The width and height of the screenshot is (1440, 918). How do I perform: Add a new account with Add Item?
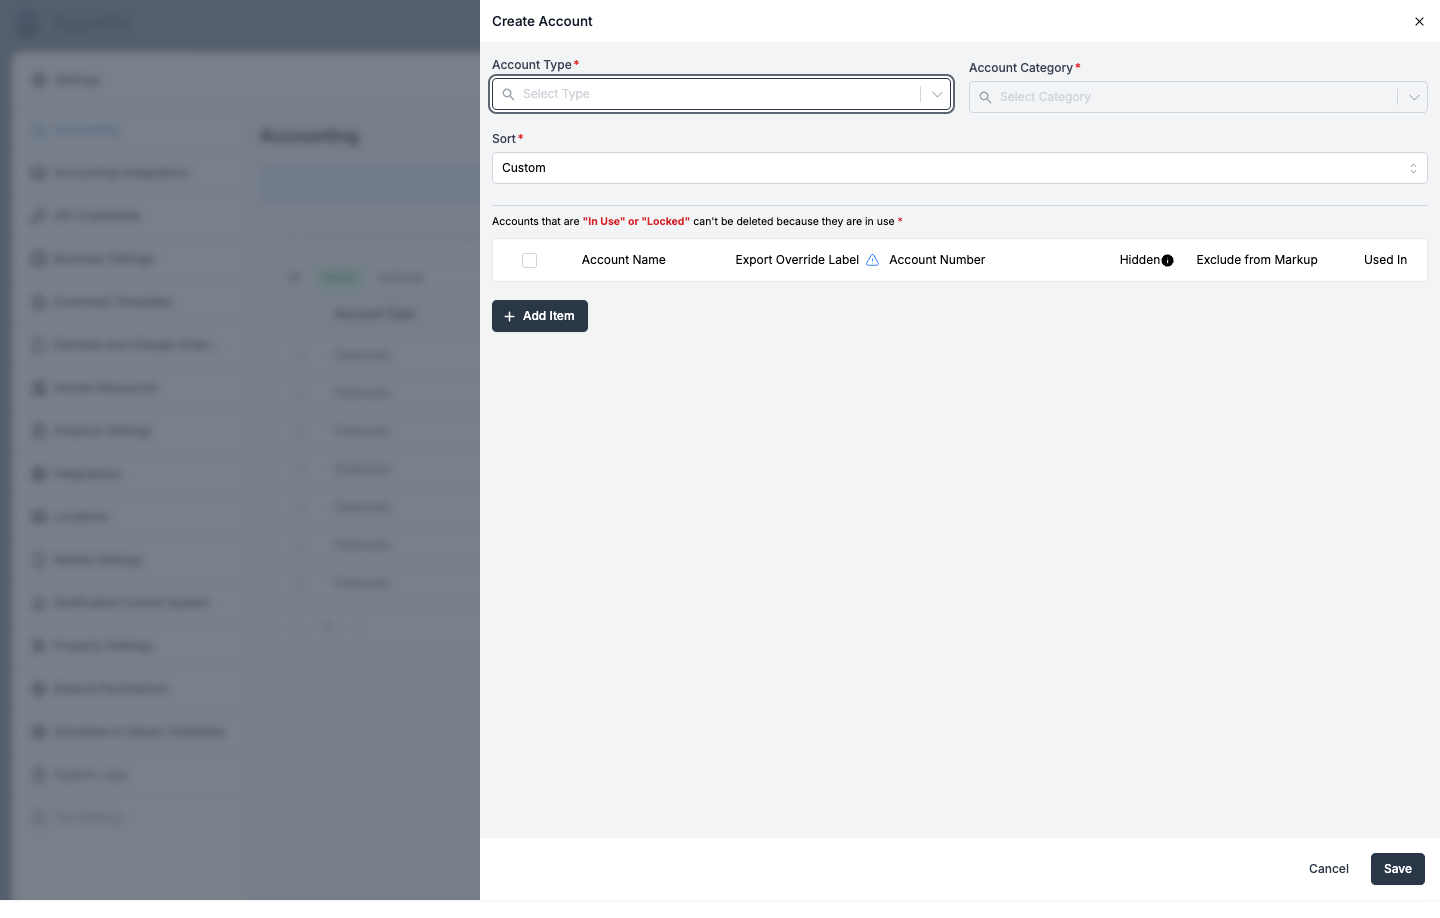click(x=540, y=316)
